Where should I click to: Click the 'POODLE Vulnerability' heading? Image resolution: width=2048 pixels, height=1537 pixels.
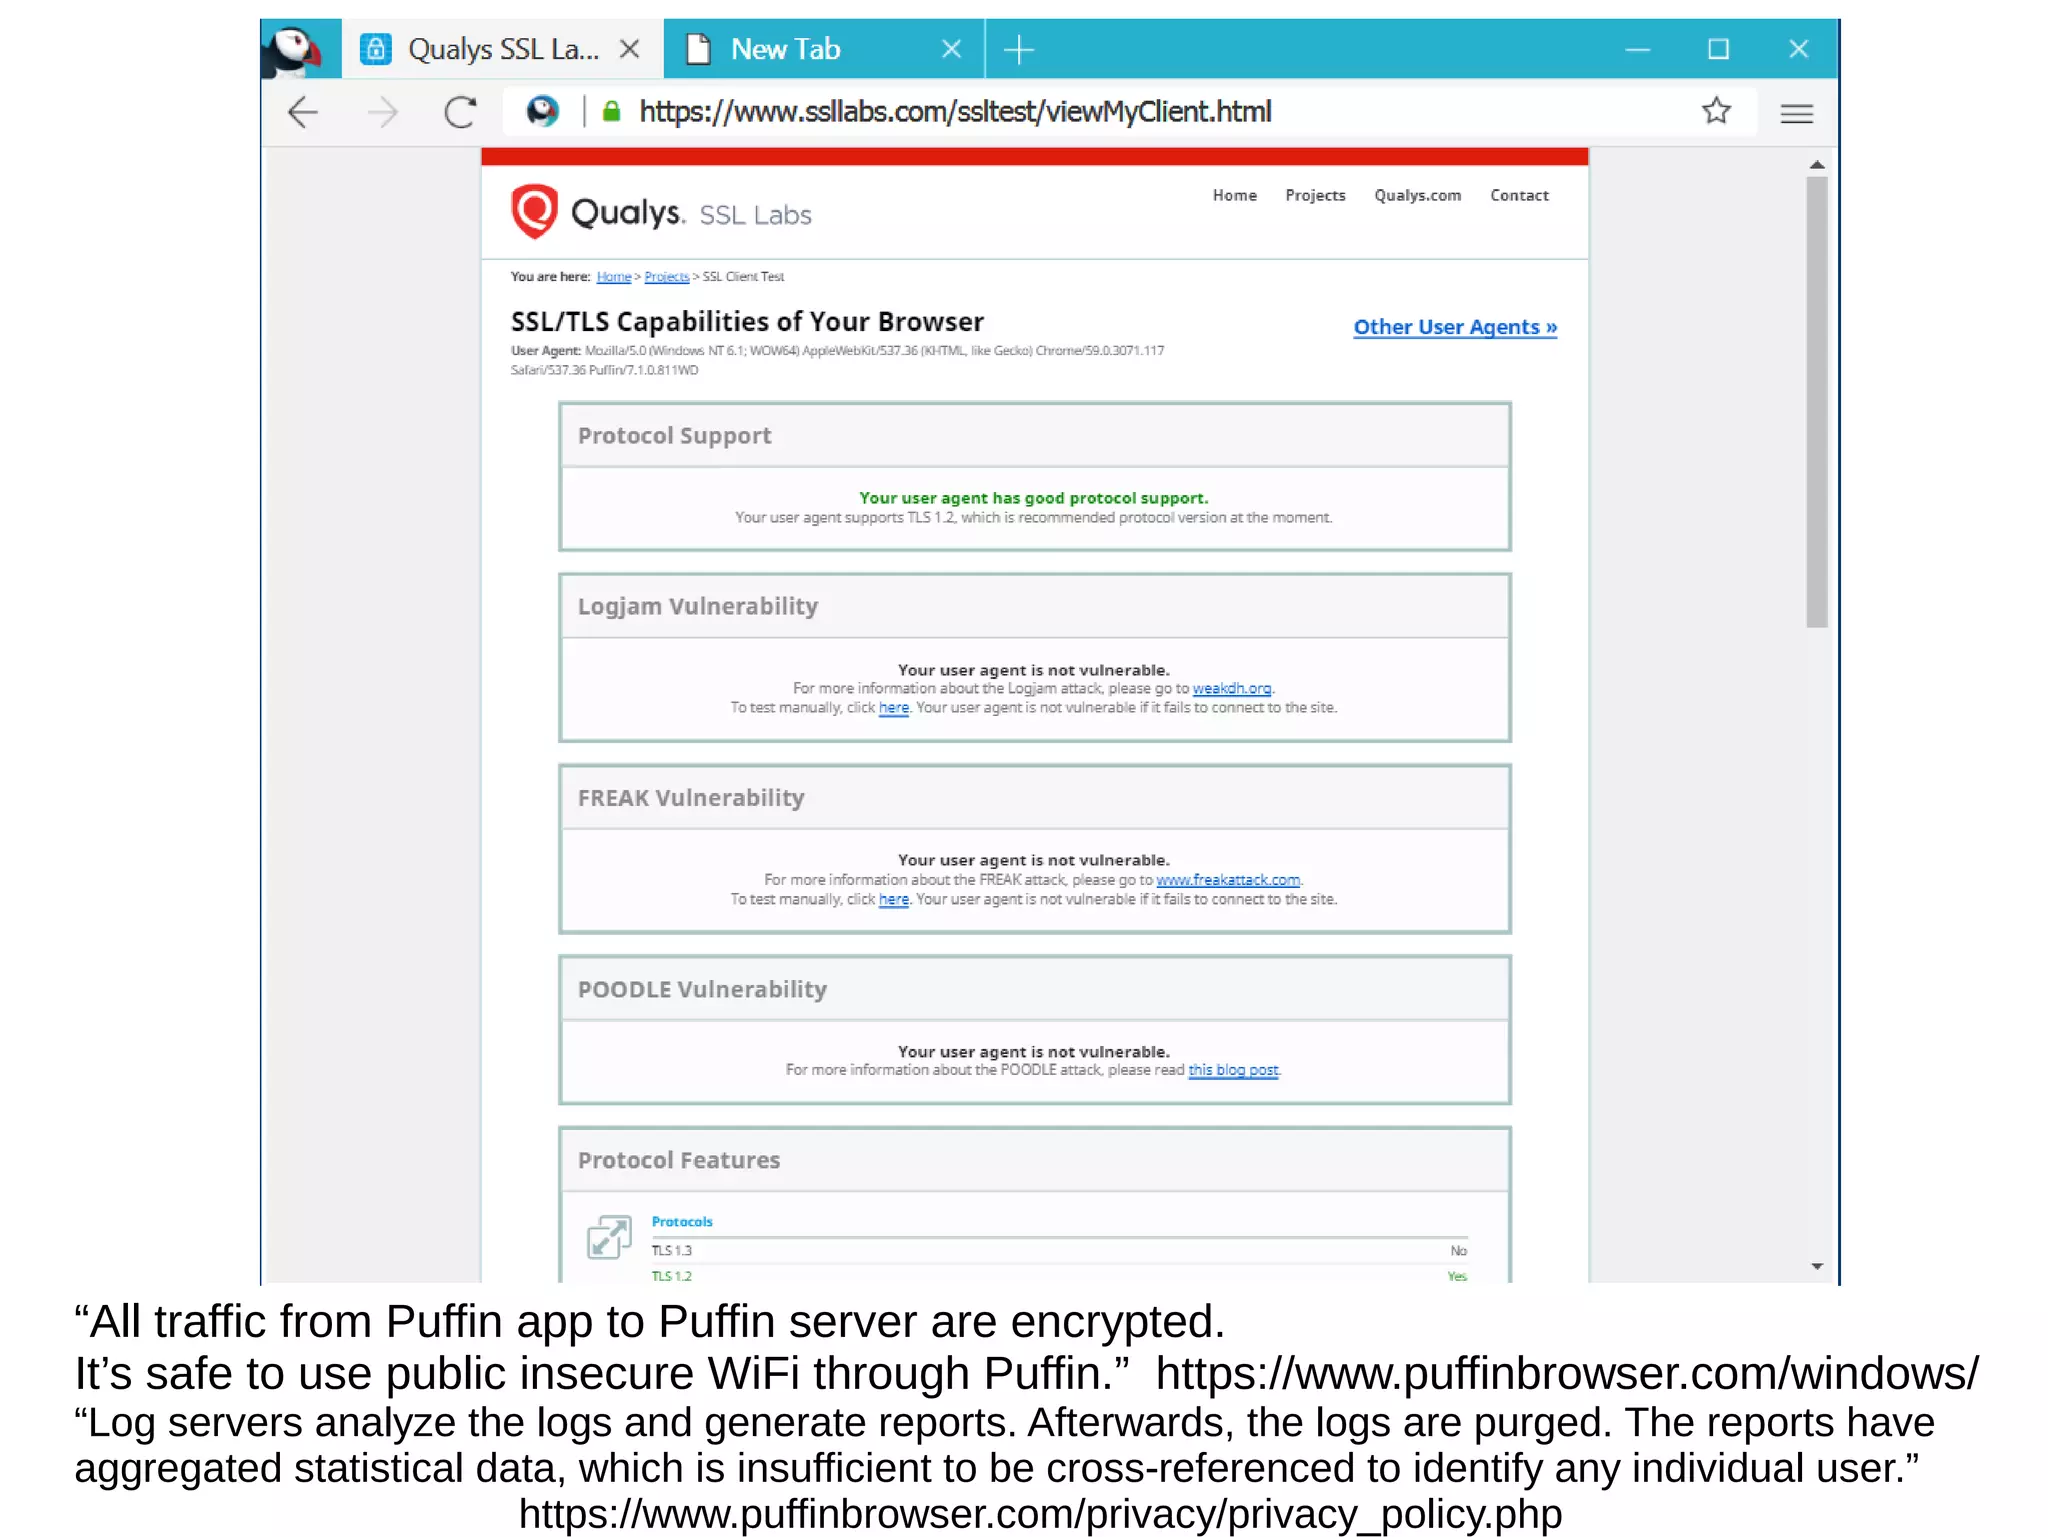[702, 990]
